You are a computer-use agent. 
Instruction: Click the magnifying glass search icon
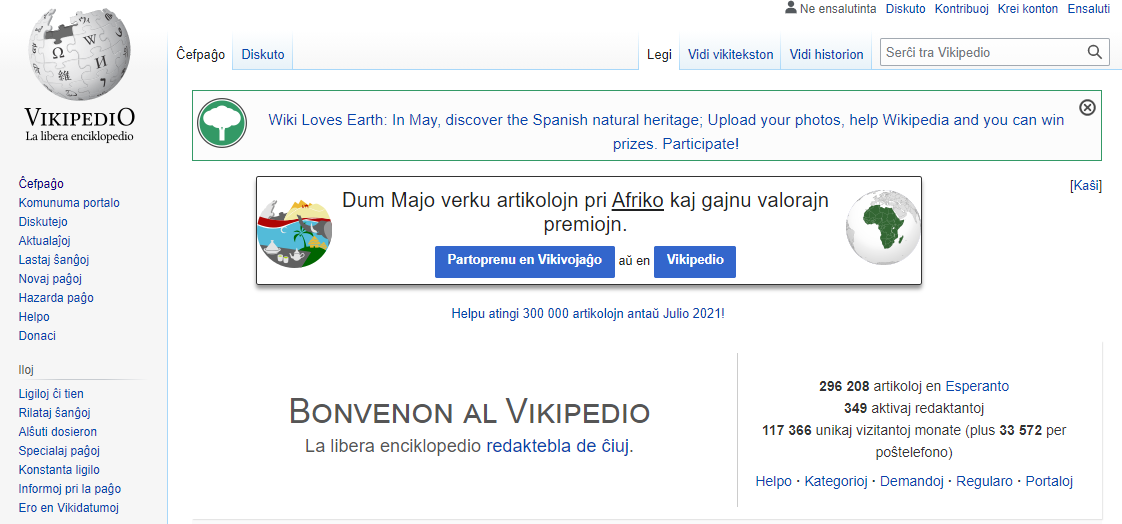1095,53
